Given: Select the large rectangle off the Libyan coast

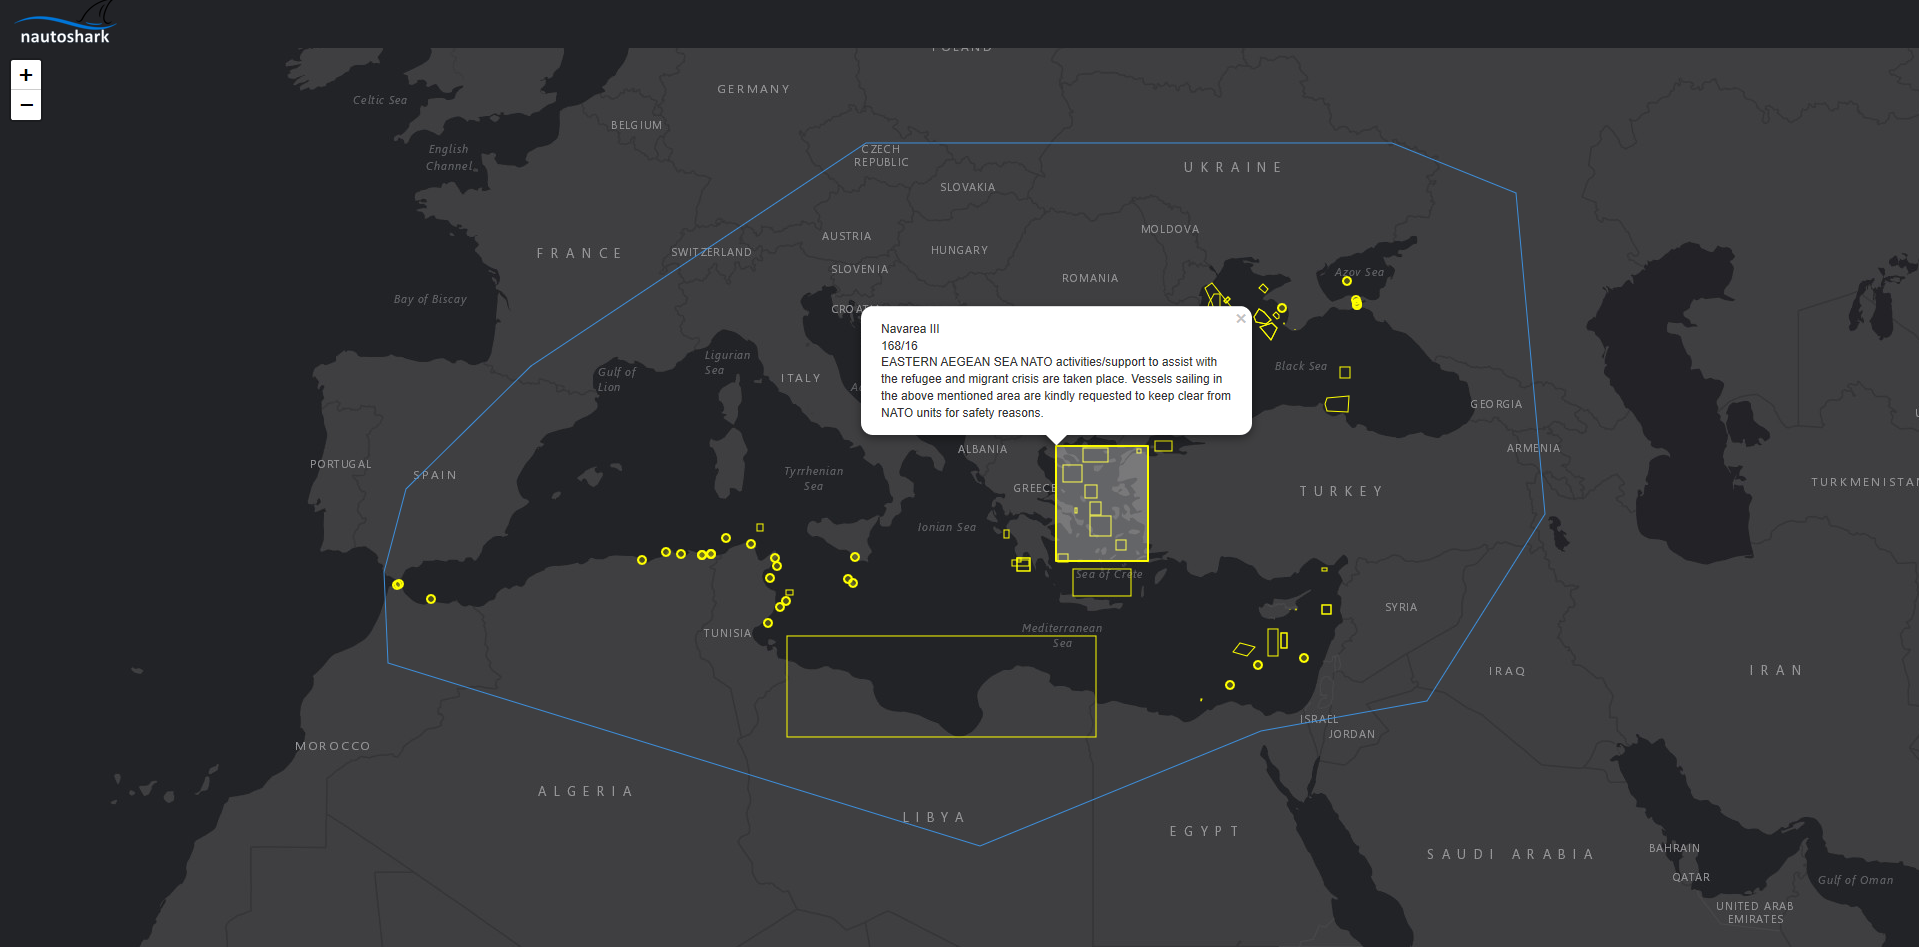Looking at the screenshot, I should (941, 687).
